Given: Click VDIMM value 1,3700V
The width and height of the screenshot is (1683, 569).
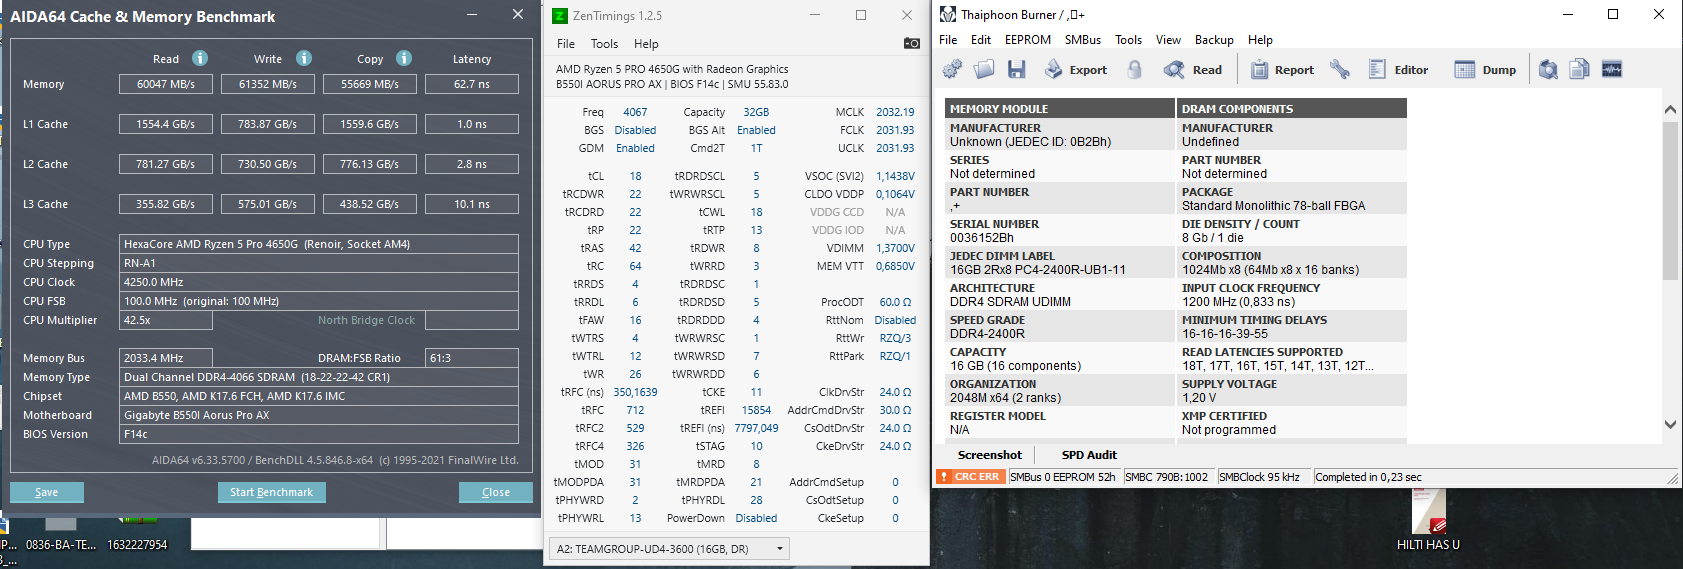Looking at the screenshot, I should (x=895, y=248).
